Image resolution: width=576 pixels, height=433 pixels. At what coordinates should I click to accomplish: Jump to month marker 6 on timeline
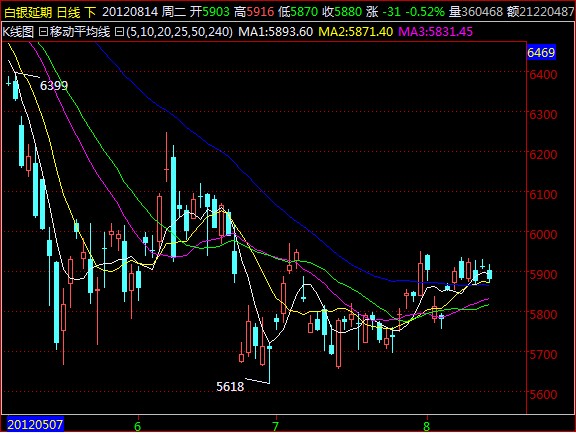(x=138, y=426)
